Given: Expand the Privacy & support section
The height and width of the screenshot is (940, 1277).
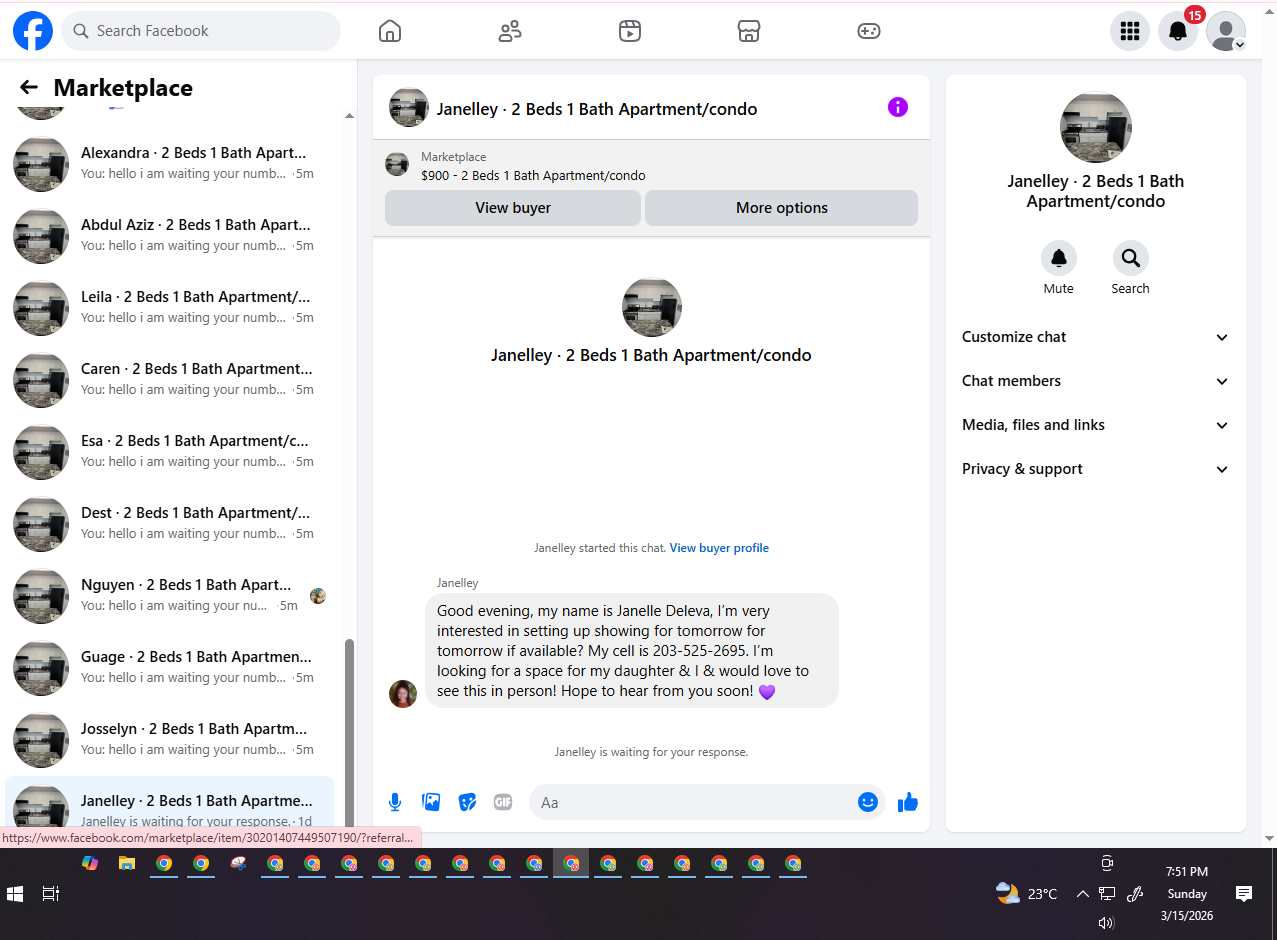Looking at the screenshot, I should point(1096,469).
